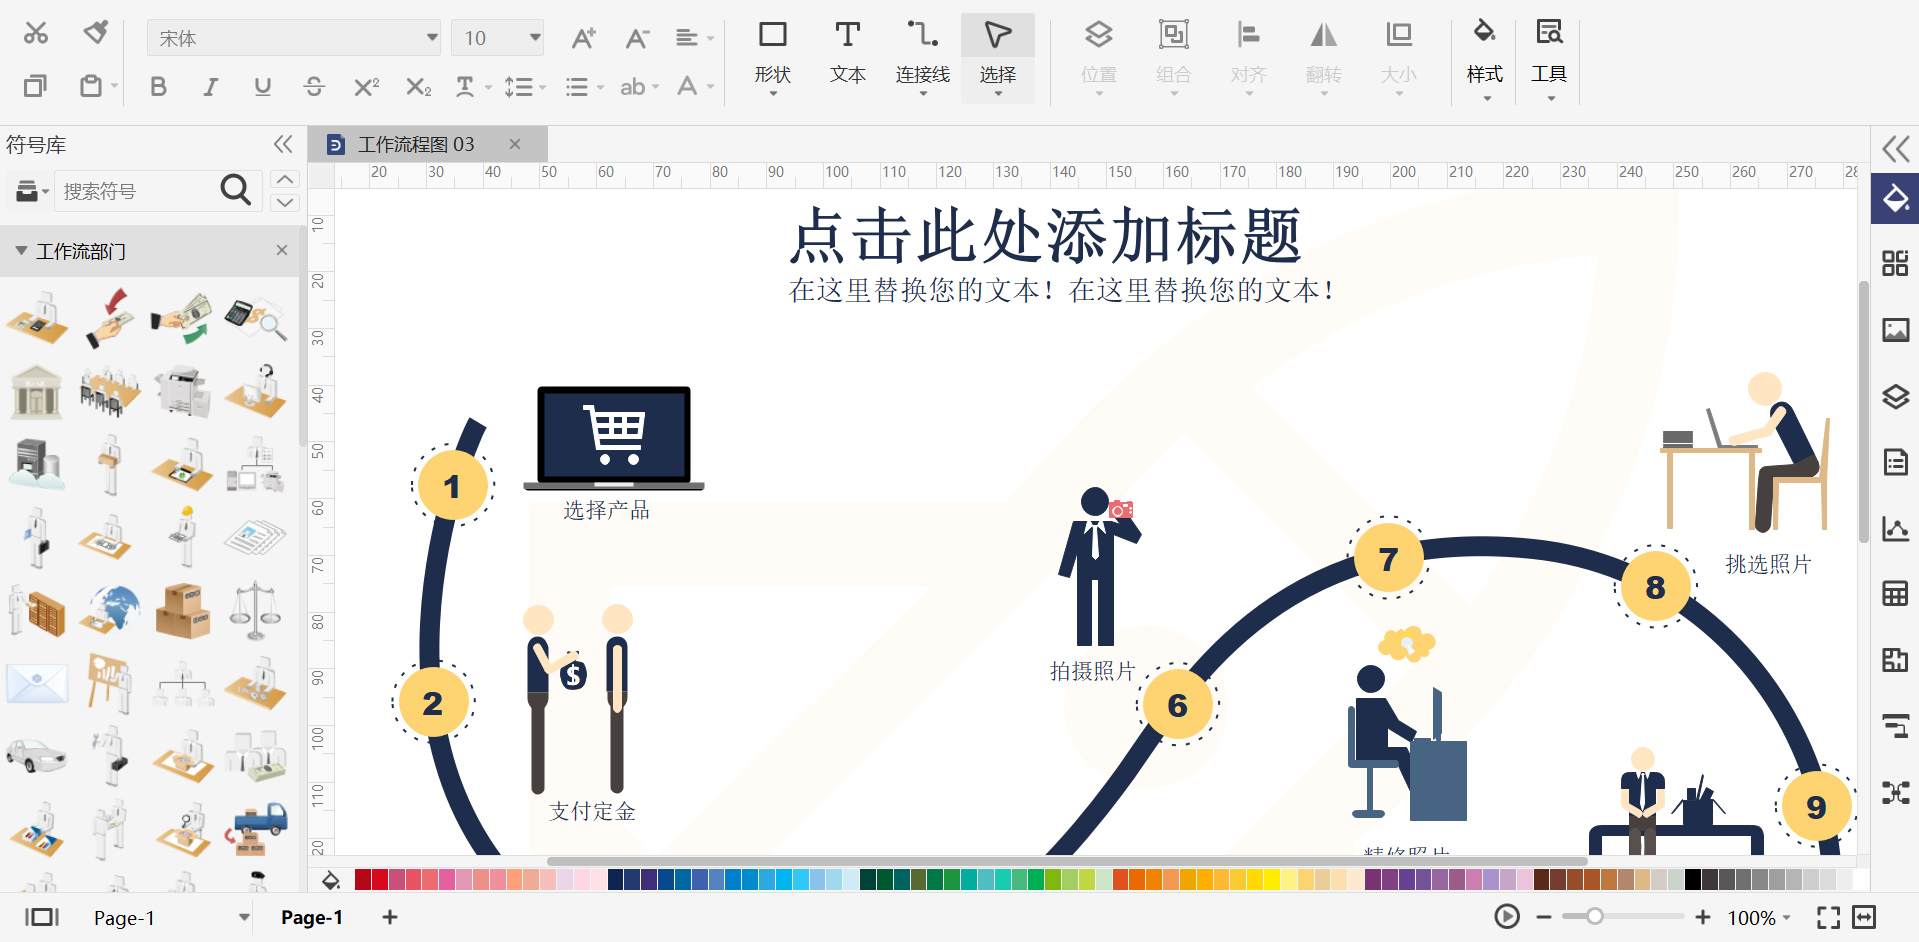Open the symbol library category menu icon

(x=32, y=190)
